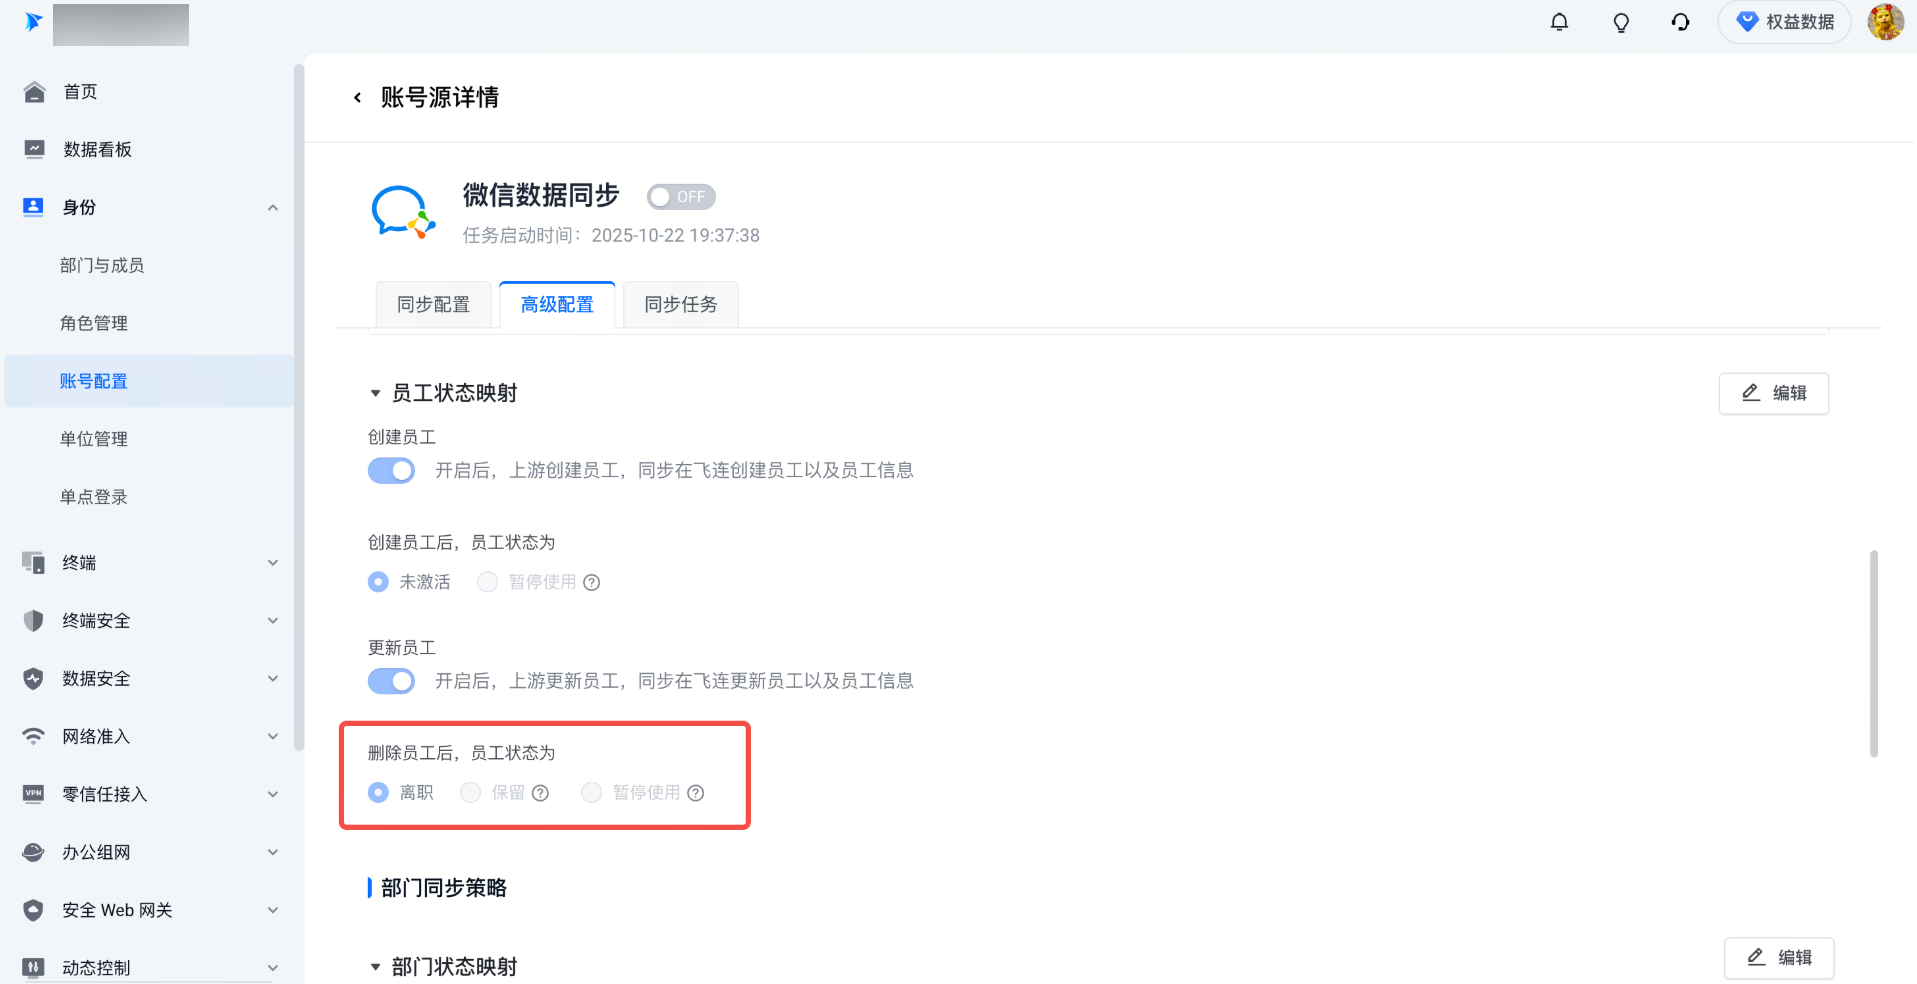The height and width of the screenshot is (984, 1917).
Task: Toggle the 微信数据同步 OFF switch
Action: pyautogui.click(x=681, y=197)
